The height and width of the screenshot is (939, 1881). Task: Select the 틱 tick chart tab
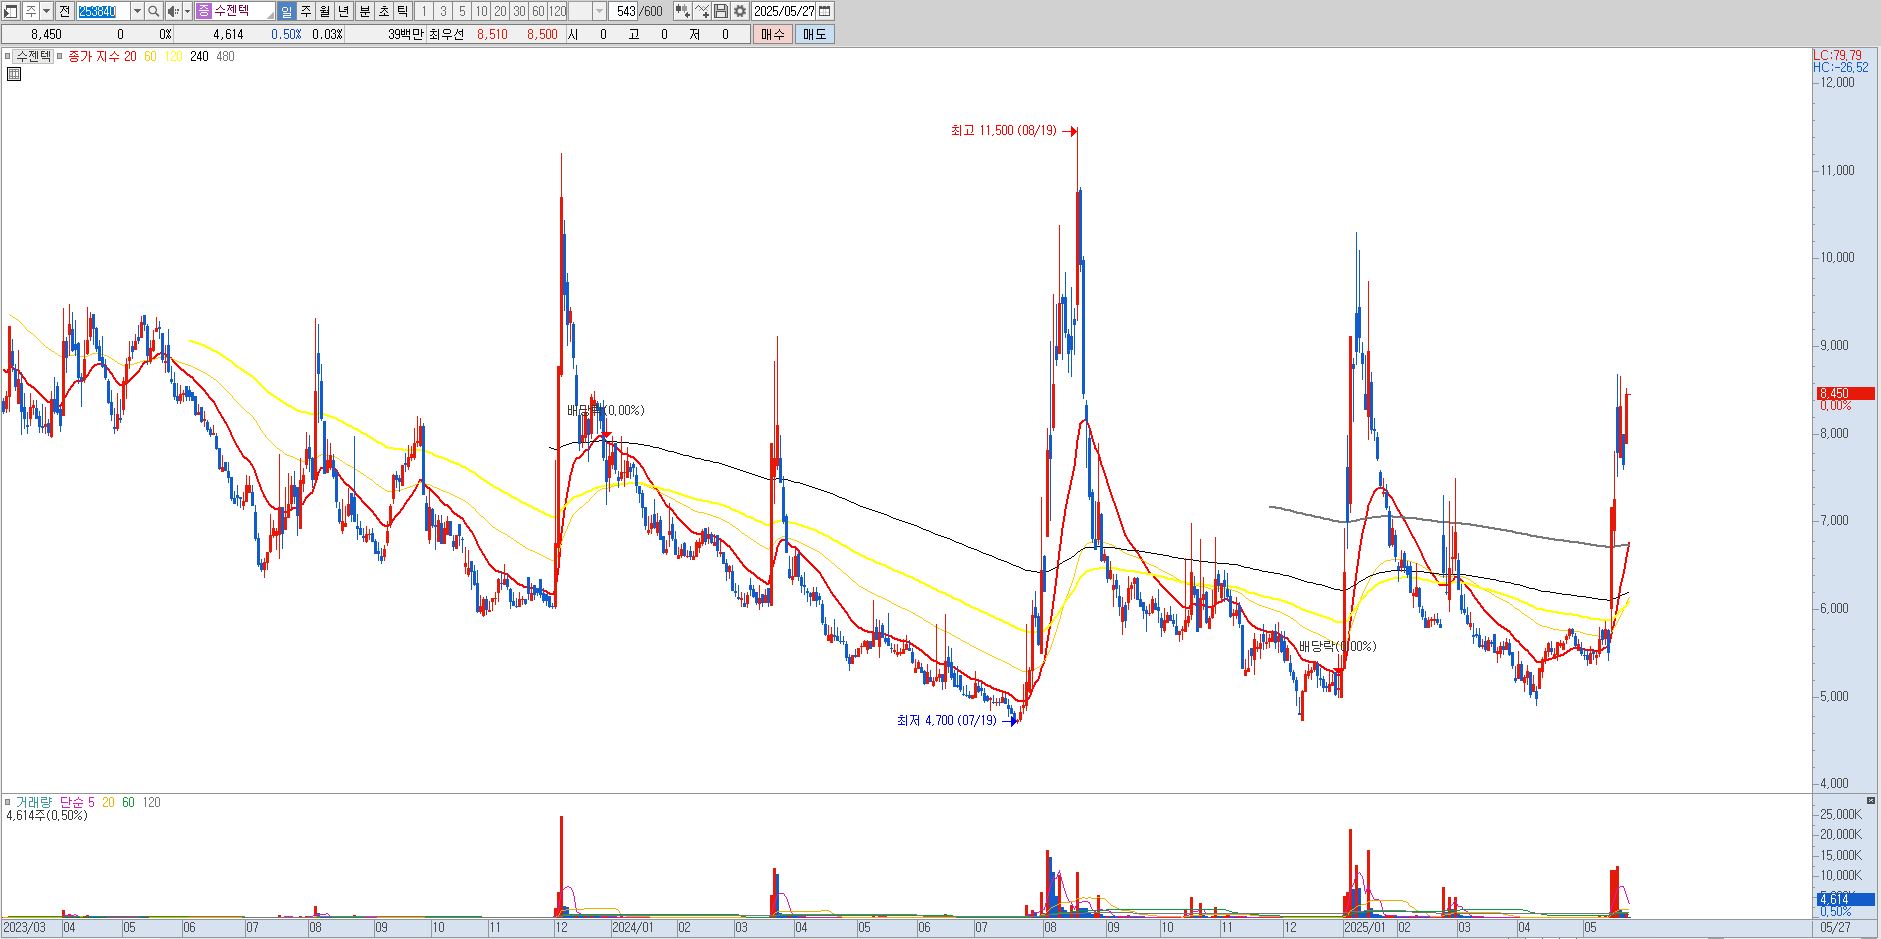(x=402, y=11)
